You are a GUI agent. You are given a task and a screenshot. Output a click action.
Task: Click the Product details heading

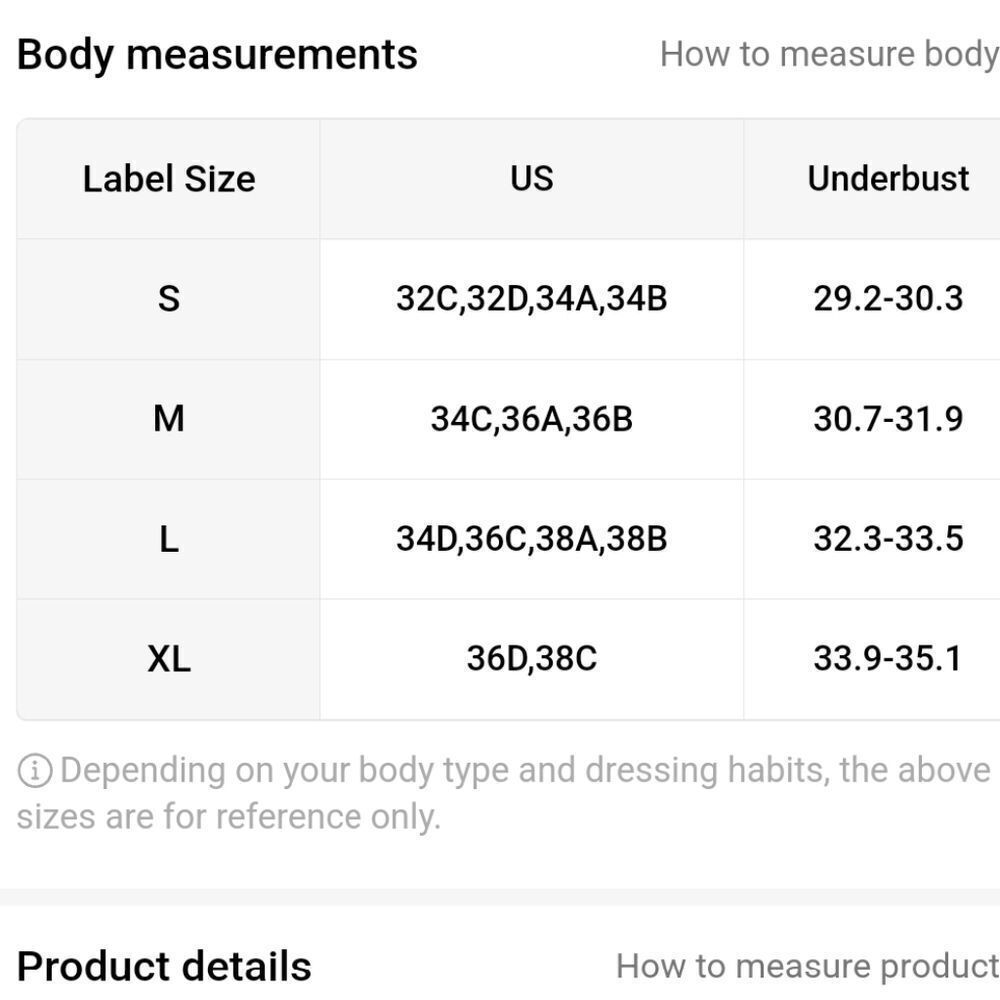coord(164,966)
